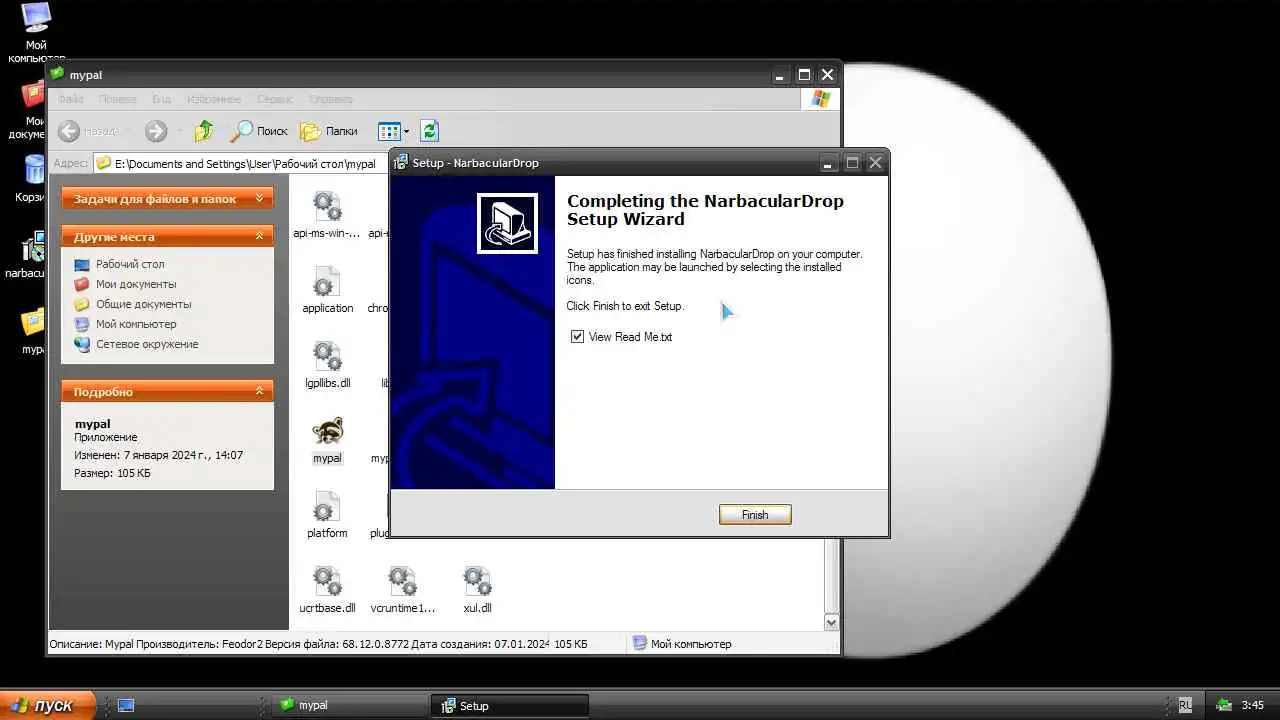This screenshot has width=1280, height=720.
Task: Open Мой компьютер link in sidebar
Action: click(136, 324)
